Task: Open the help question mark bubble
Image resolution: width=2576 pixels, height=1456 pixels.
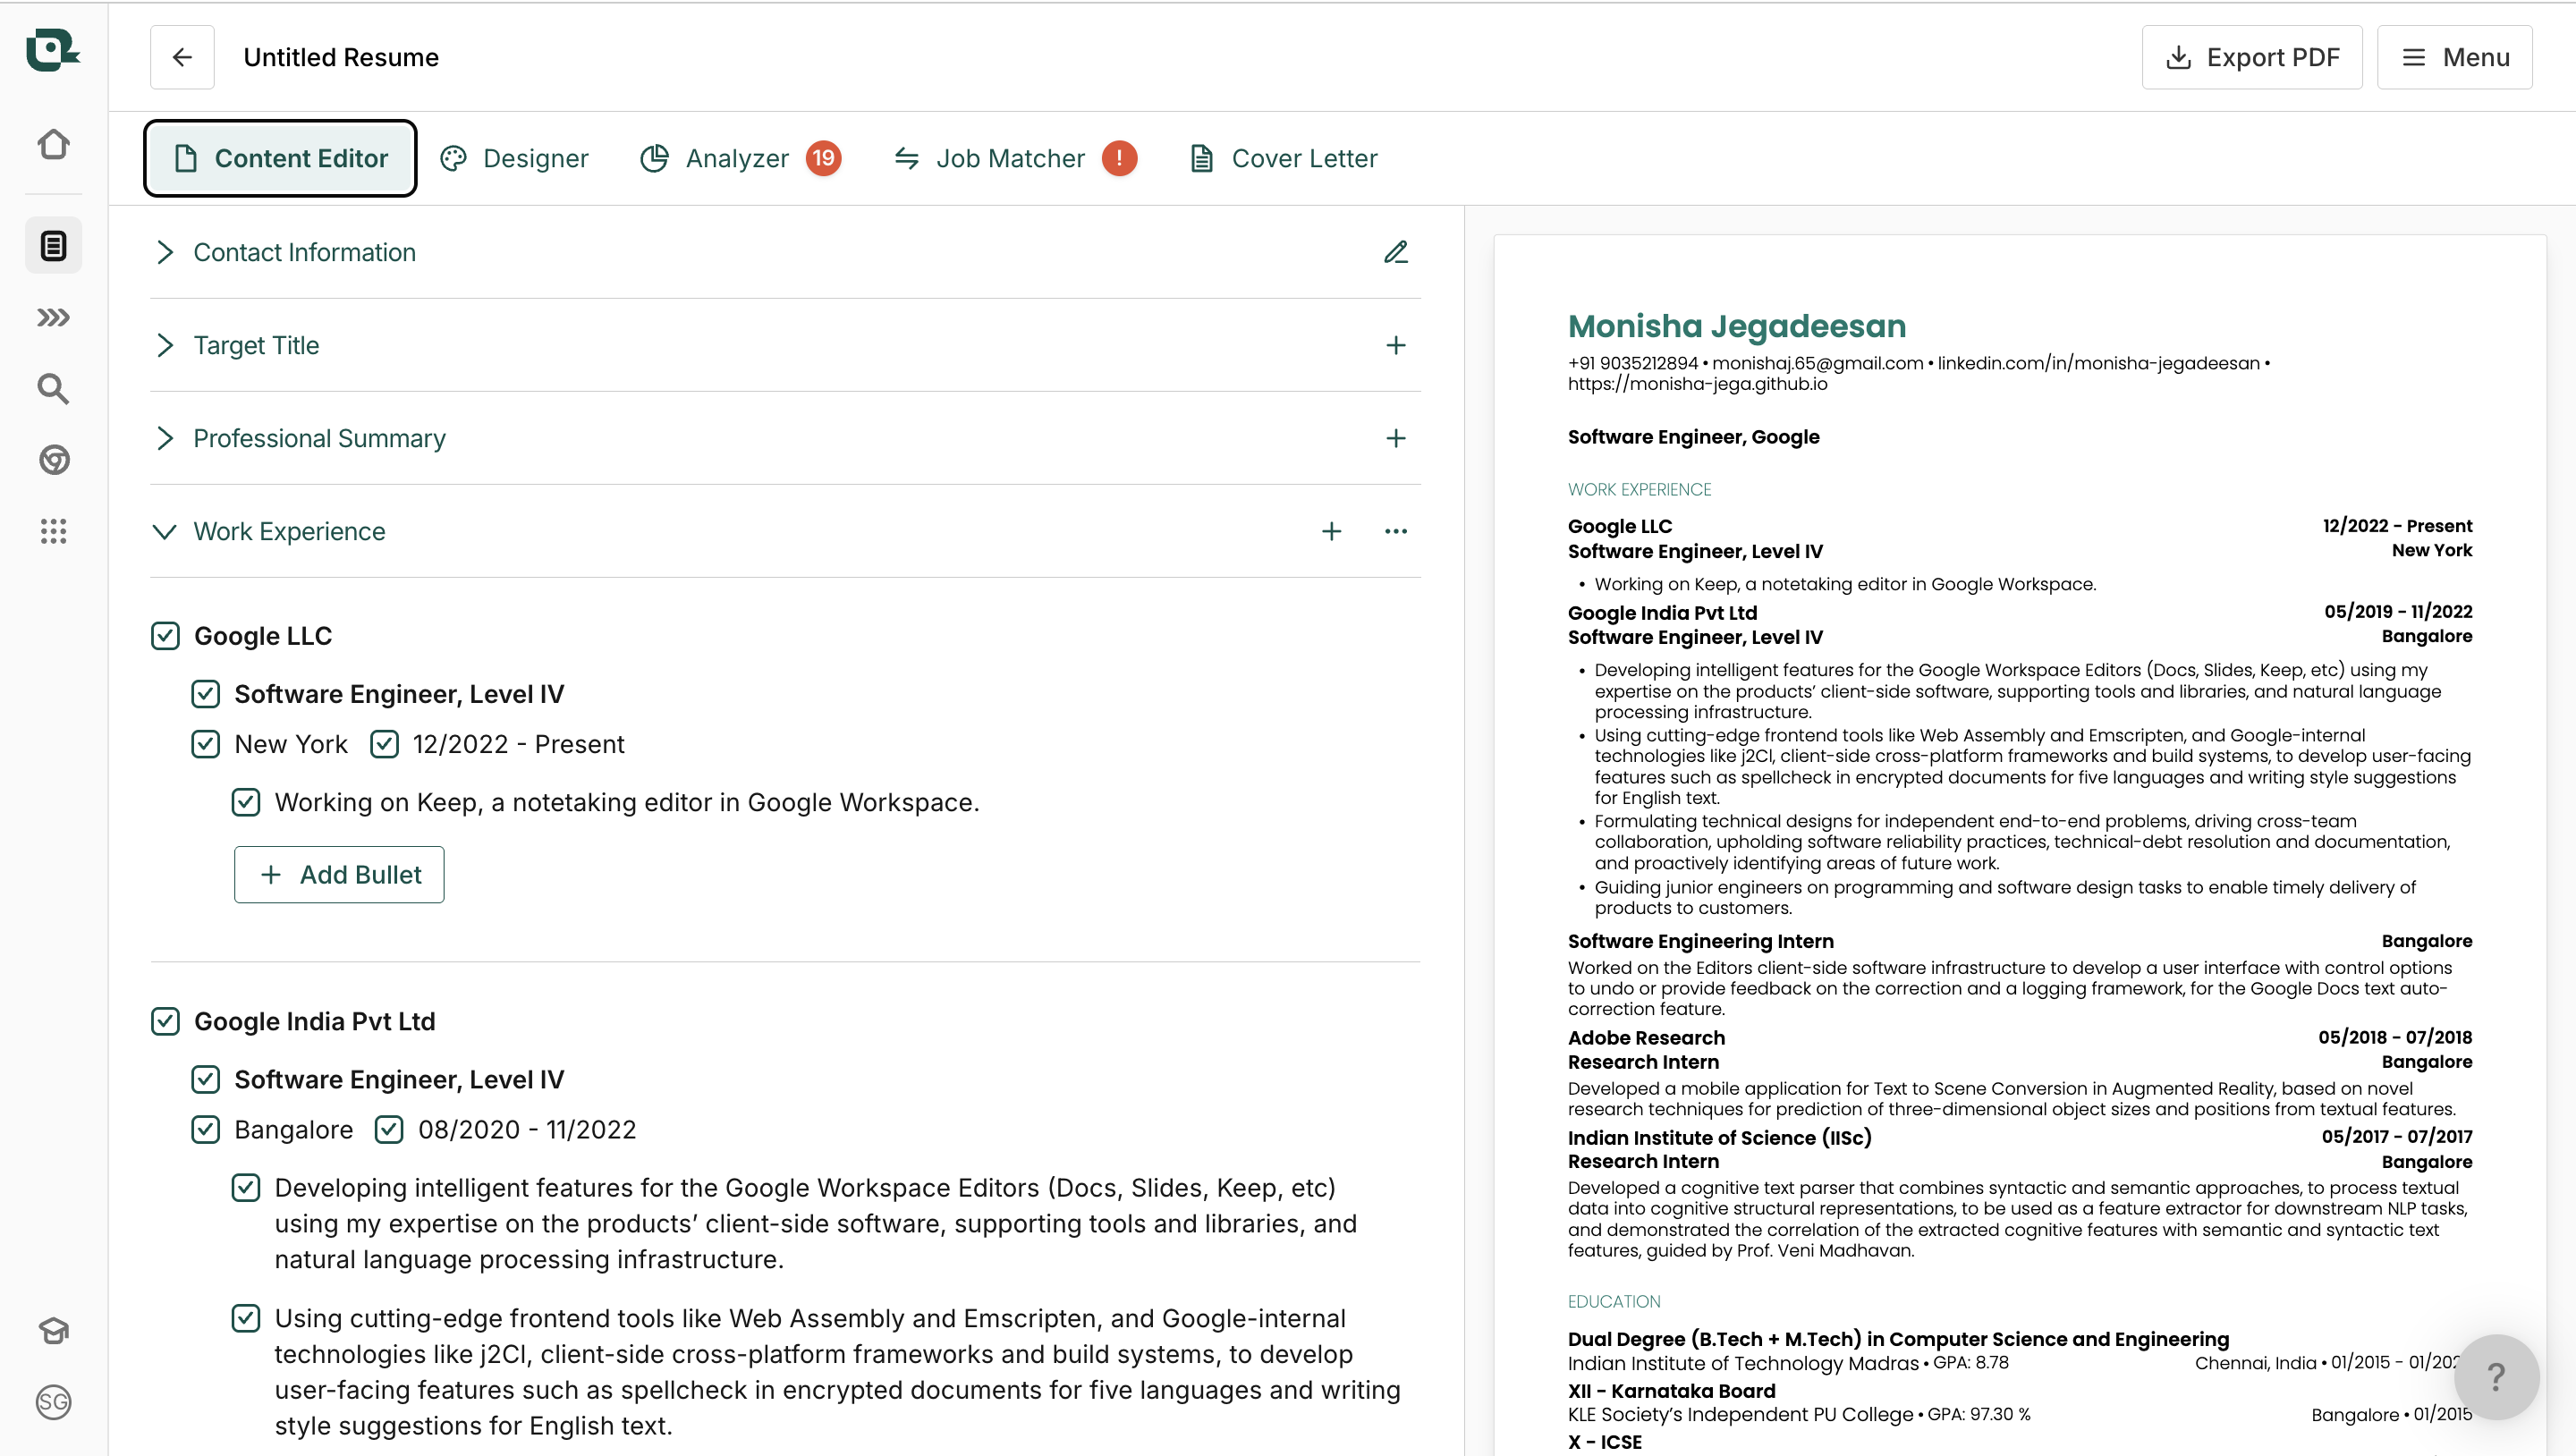Action: click(x=2496, y=1377)
